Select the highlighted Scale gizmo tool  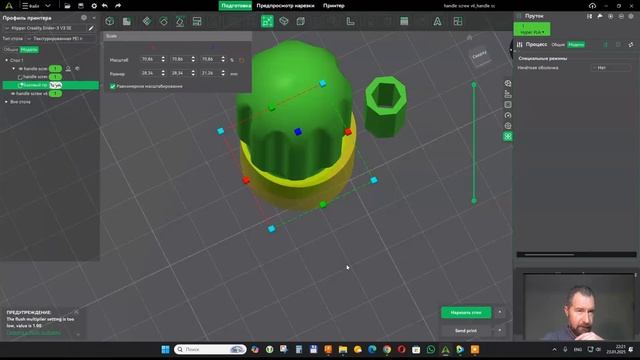pos(267,21)
